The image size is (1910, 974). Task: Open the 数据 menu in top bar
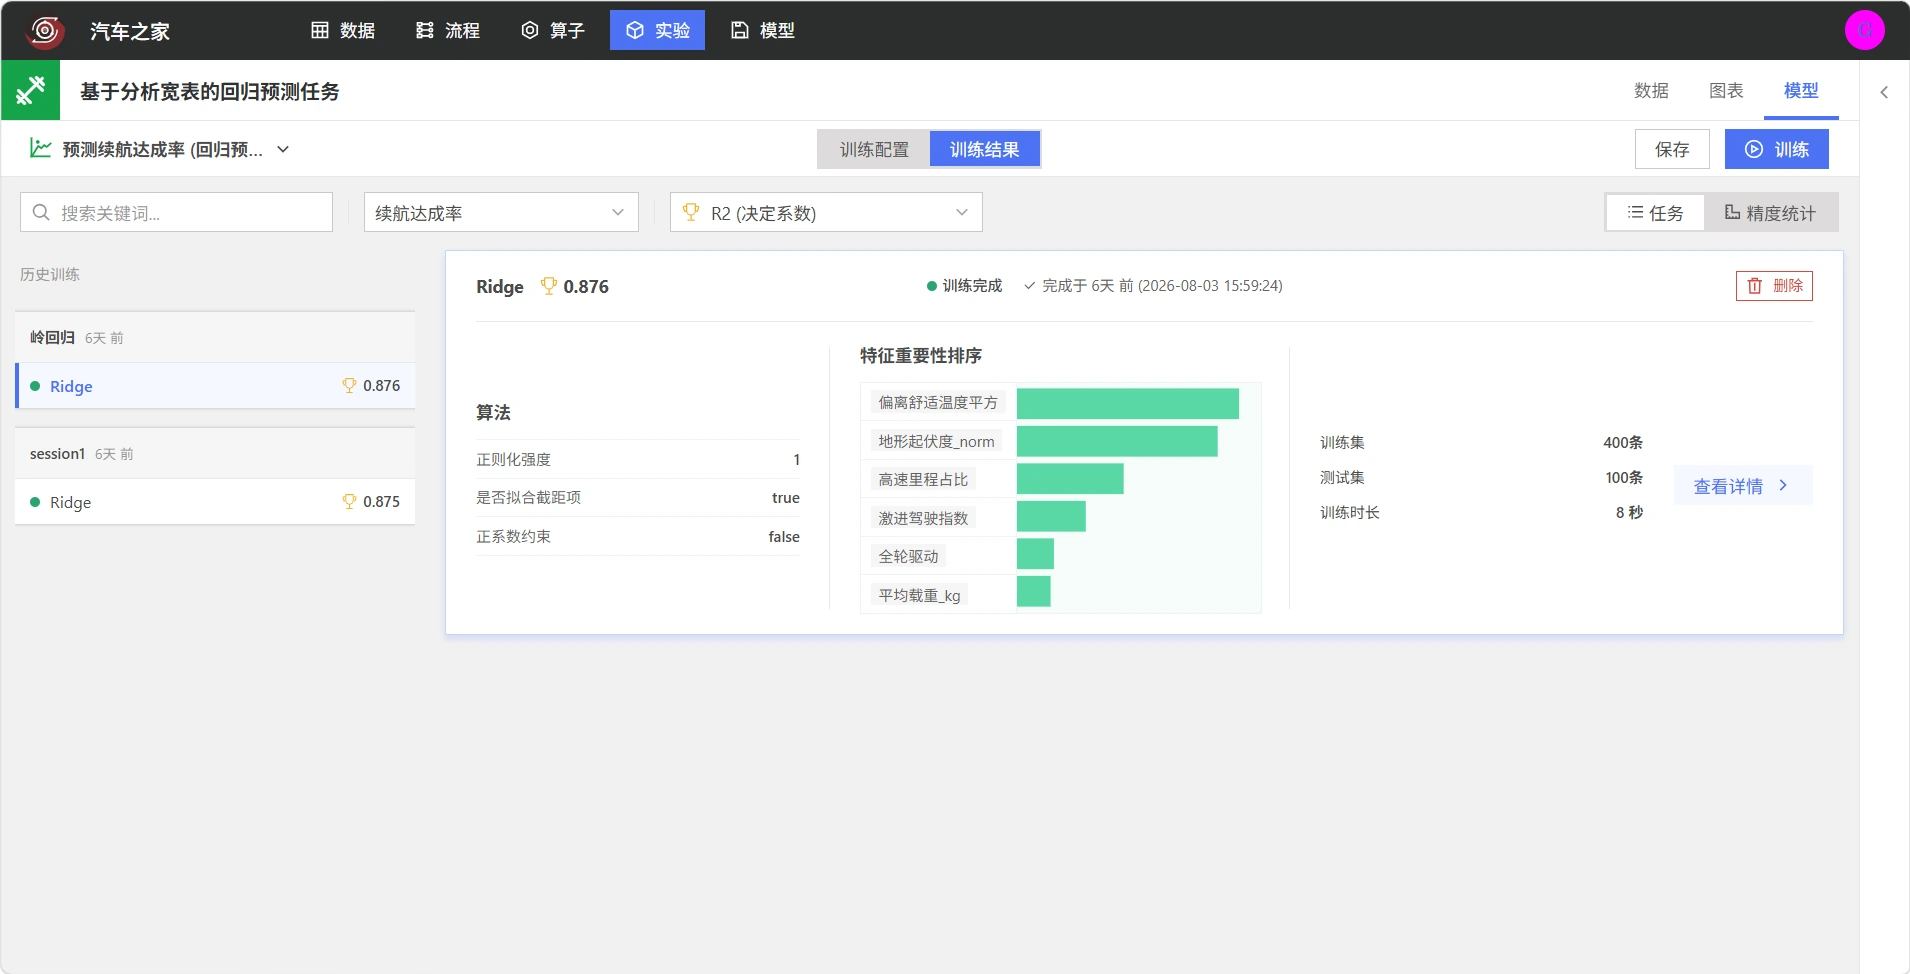tap(343, 31)
